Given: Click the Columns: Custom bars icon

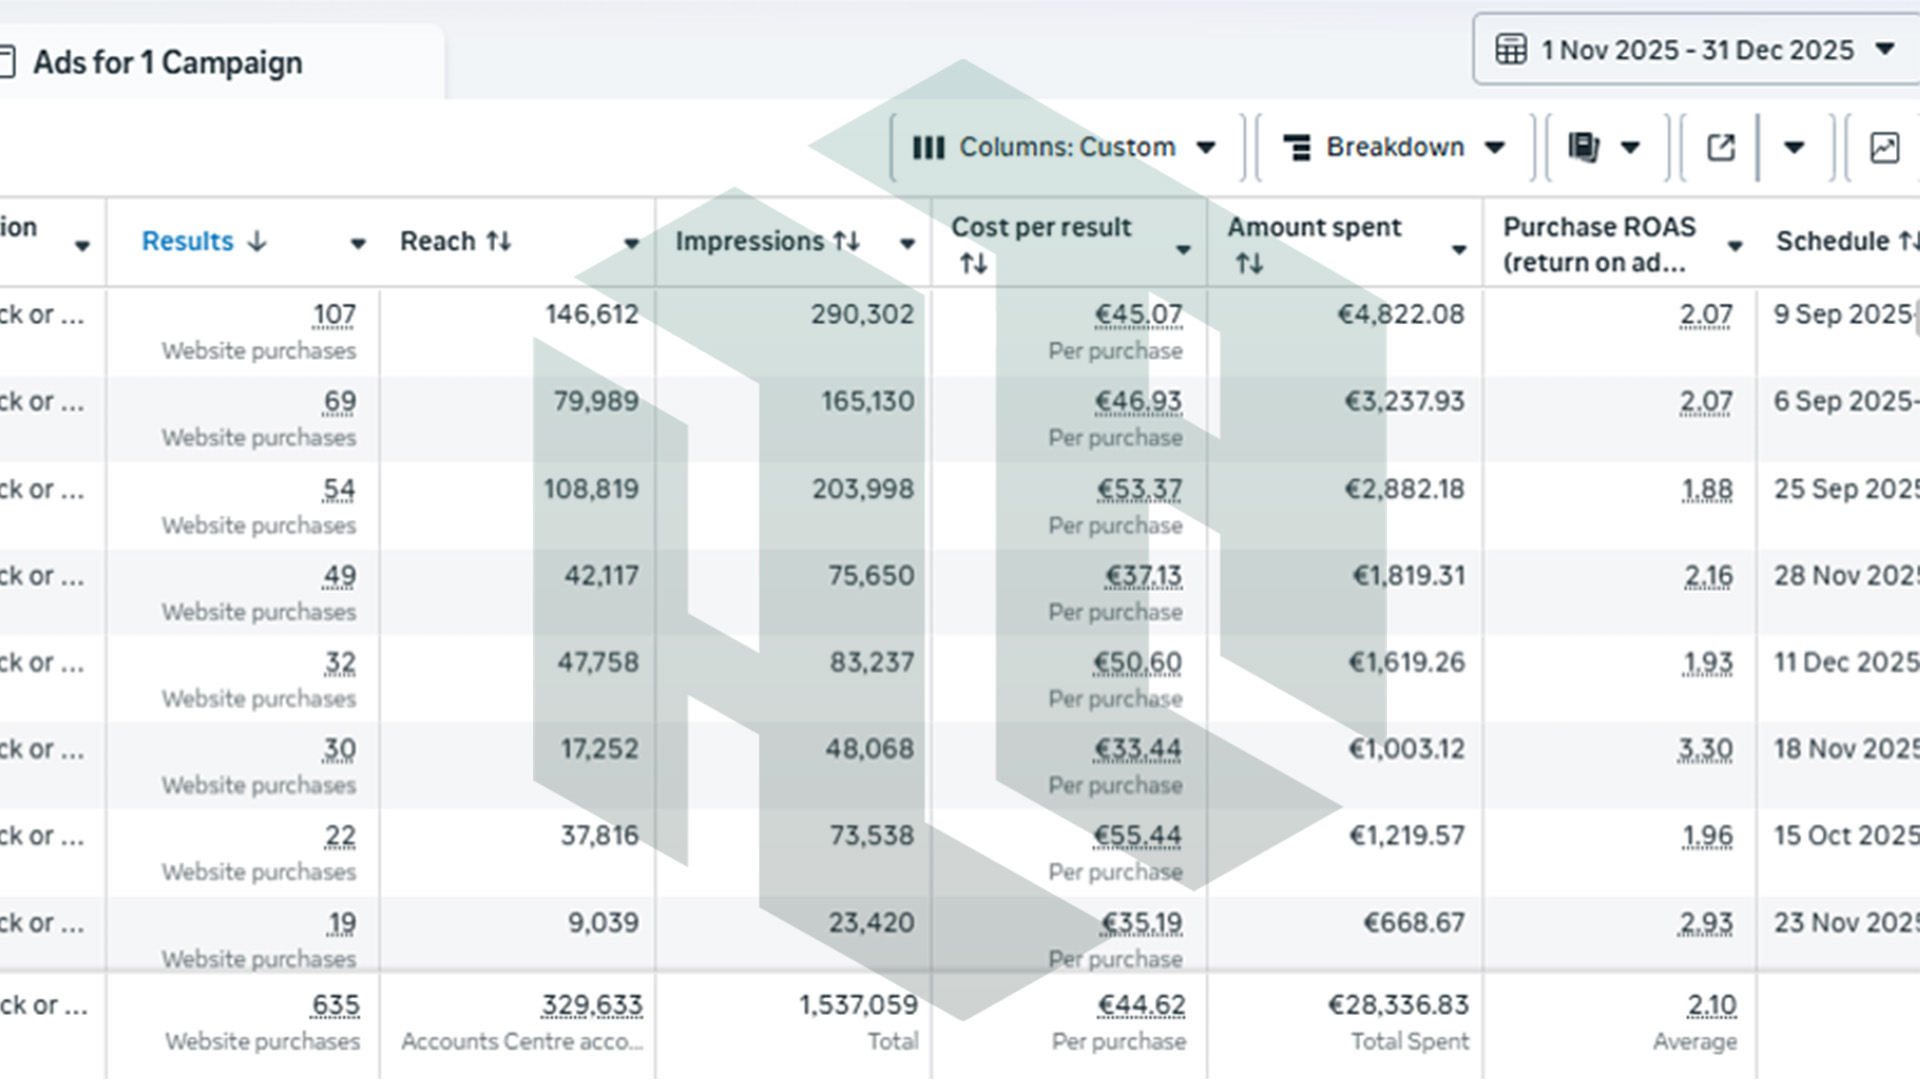Looking at the screenshot, I should [x=928, y=148].
